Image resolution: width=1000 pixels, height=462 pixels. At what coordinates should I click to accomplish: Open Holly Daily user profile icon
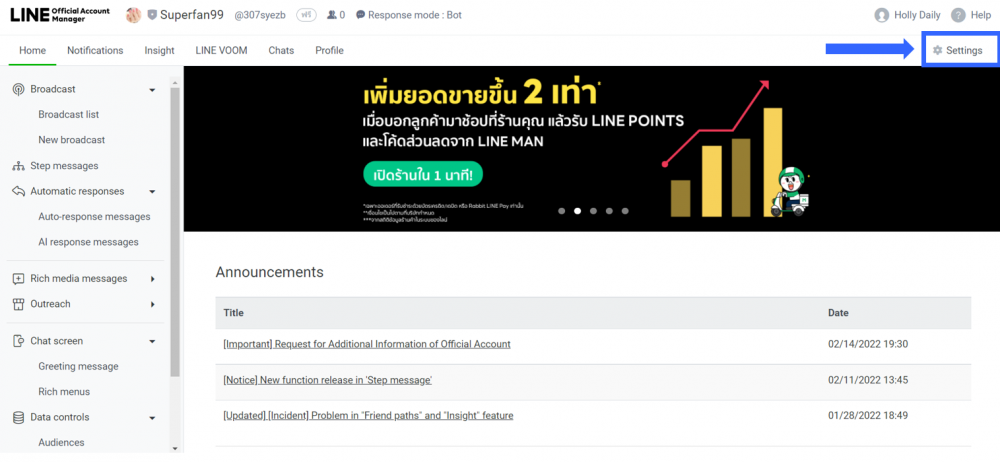click(882, 15)
